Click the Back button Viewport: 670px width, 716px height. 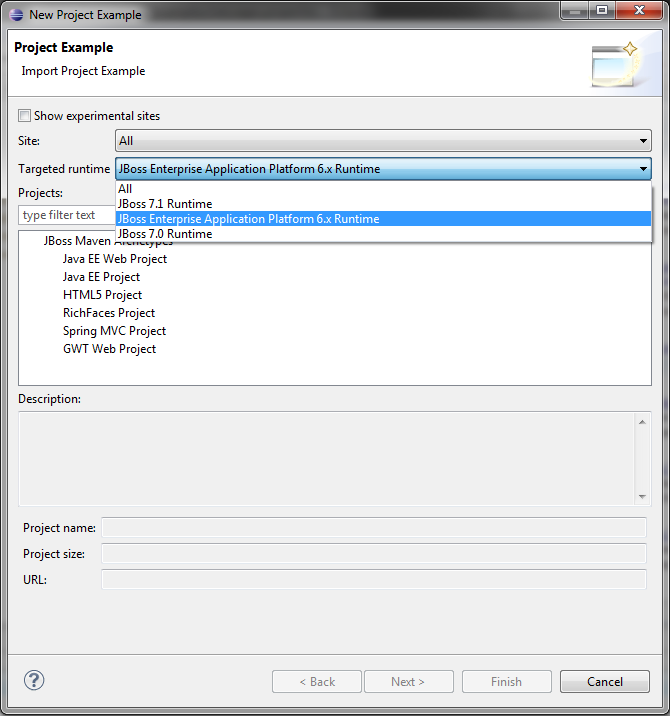pyautogui.click(x=317, y=682)
